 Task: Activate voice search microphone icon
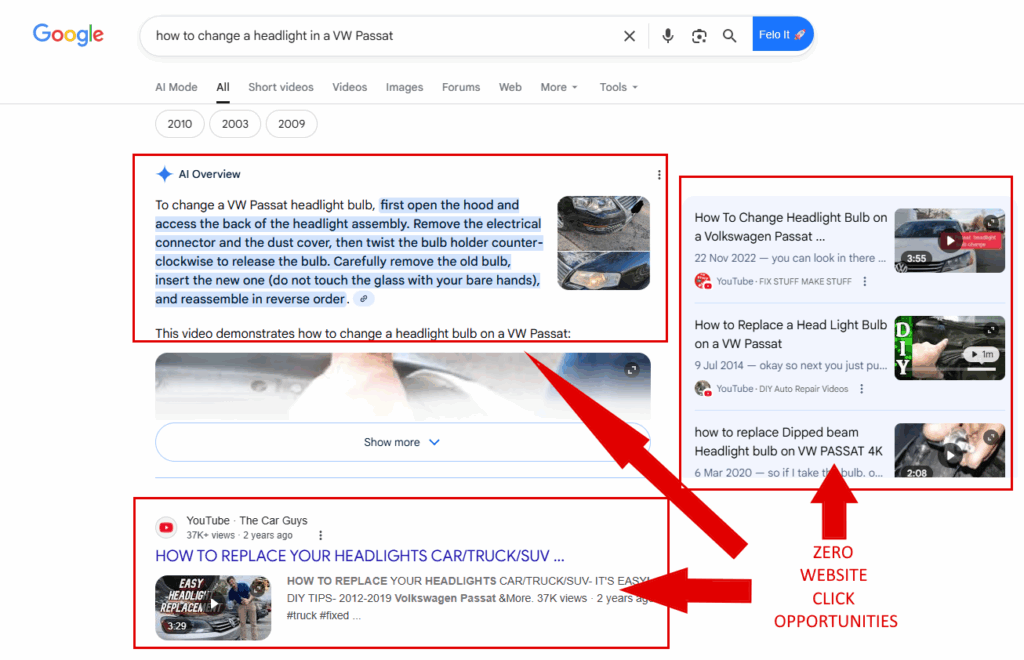click(x=667, y=35)
